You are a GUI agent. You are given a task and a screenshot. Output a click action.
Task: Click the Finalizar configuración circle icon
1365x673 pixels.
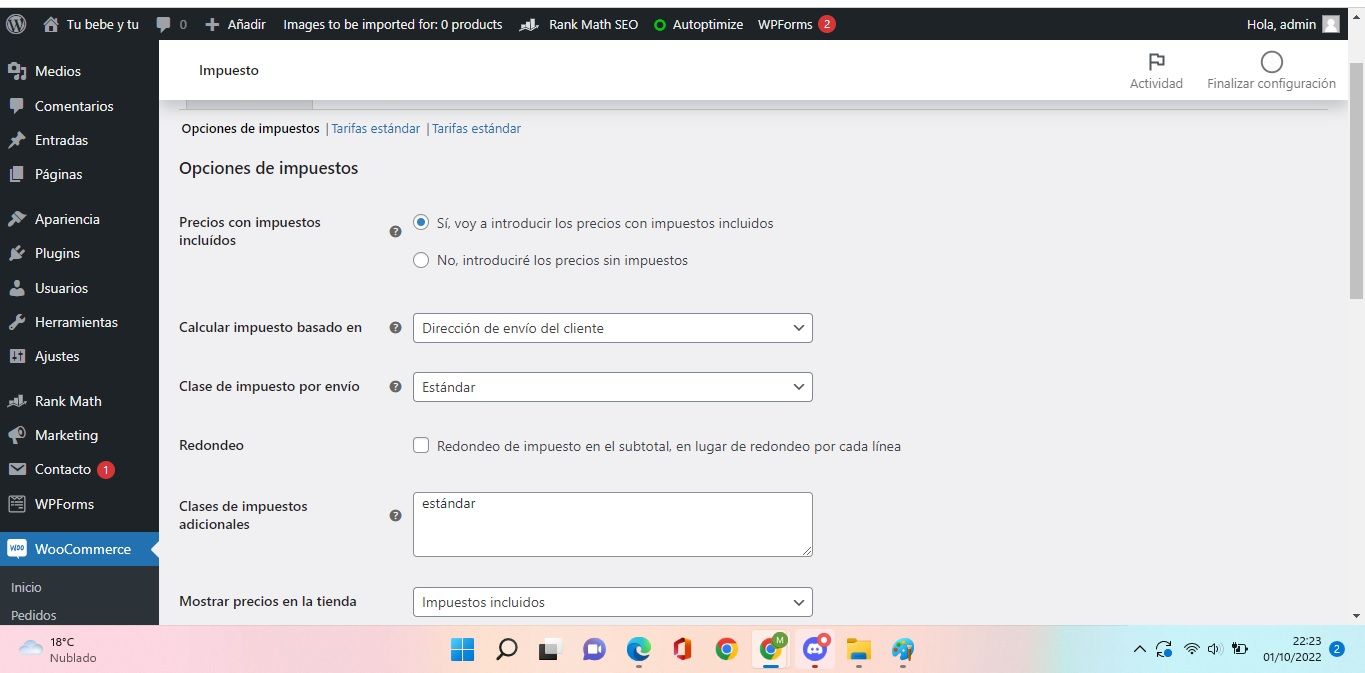pyautogui.click(x=1272, y=62)
